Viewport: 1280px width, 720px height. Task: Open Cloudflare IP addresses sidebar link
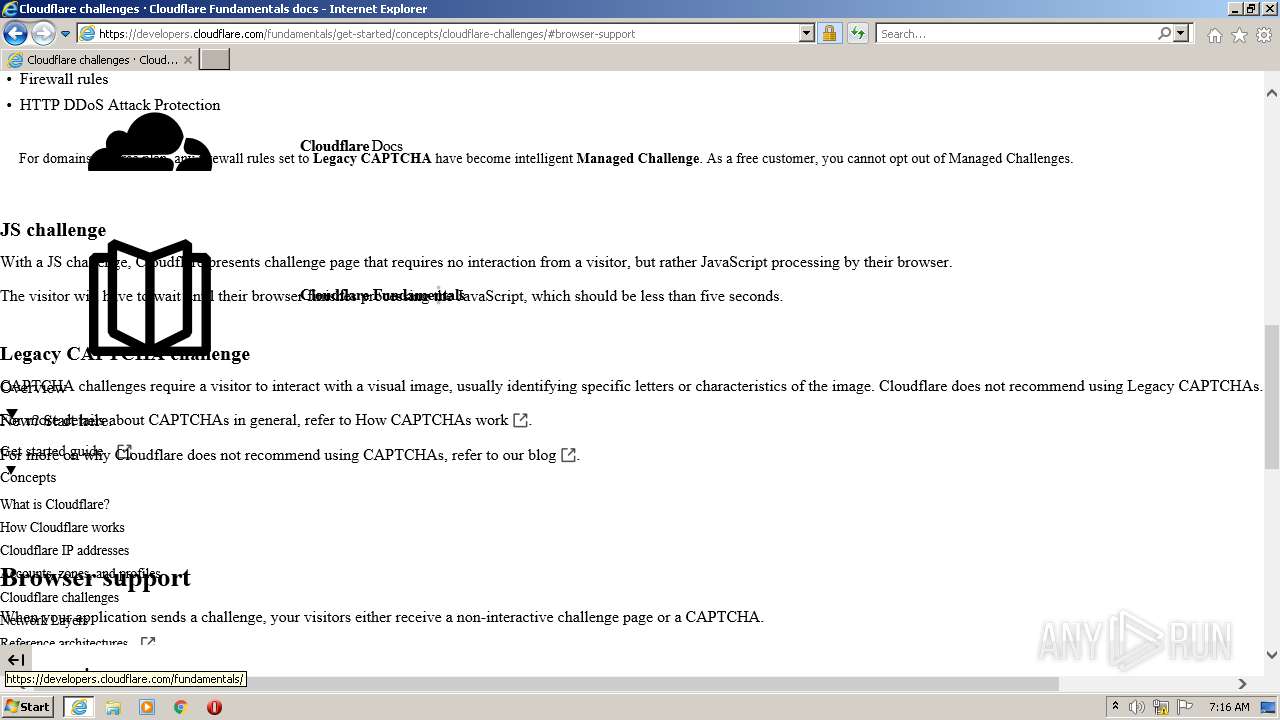[64, 550]
